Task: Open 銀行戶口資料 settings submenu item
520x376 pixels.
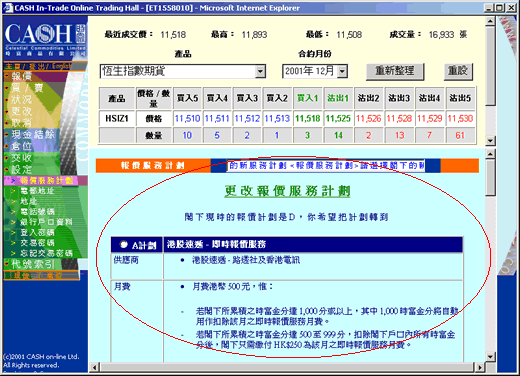Action: 46,222
